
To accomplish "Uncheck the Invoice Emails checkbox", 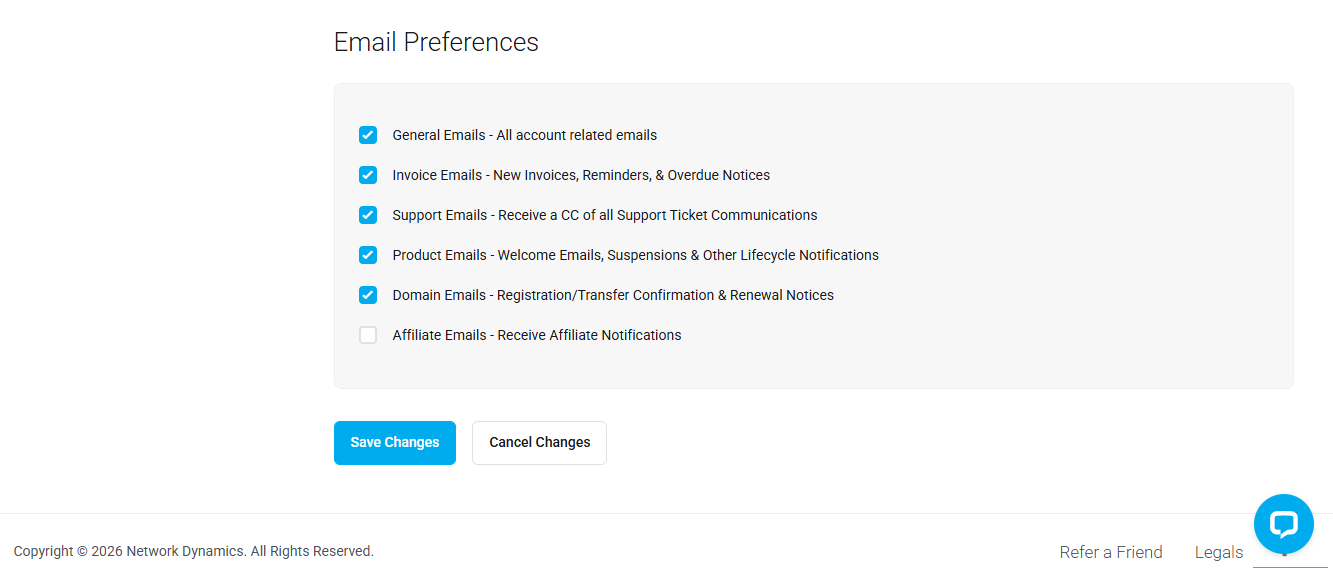I will [368, 175].
